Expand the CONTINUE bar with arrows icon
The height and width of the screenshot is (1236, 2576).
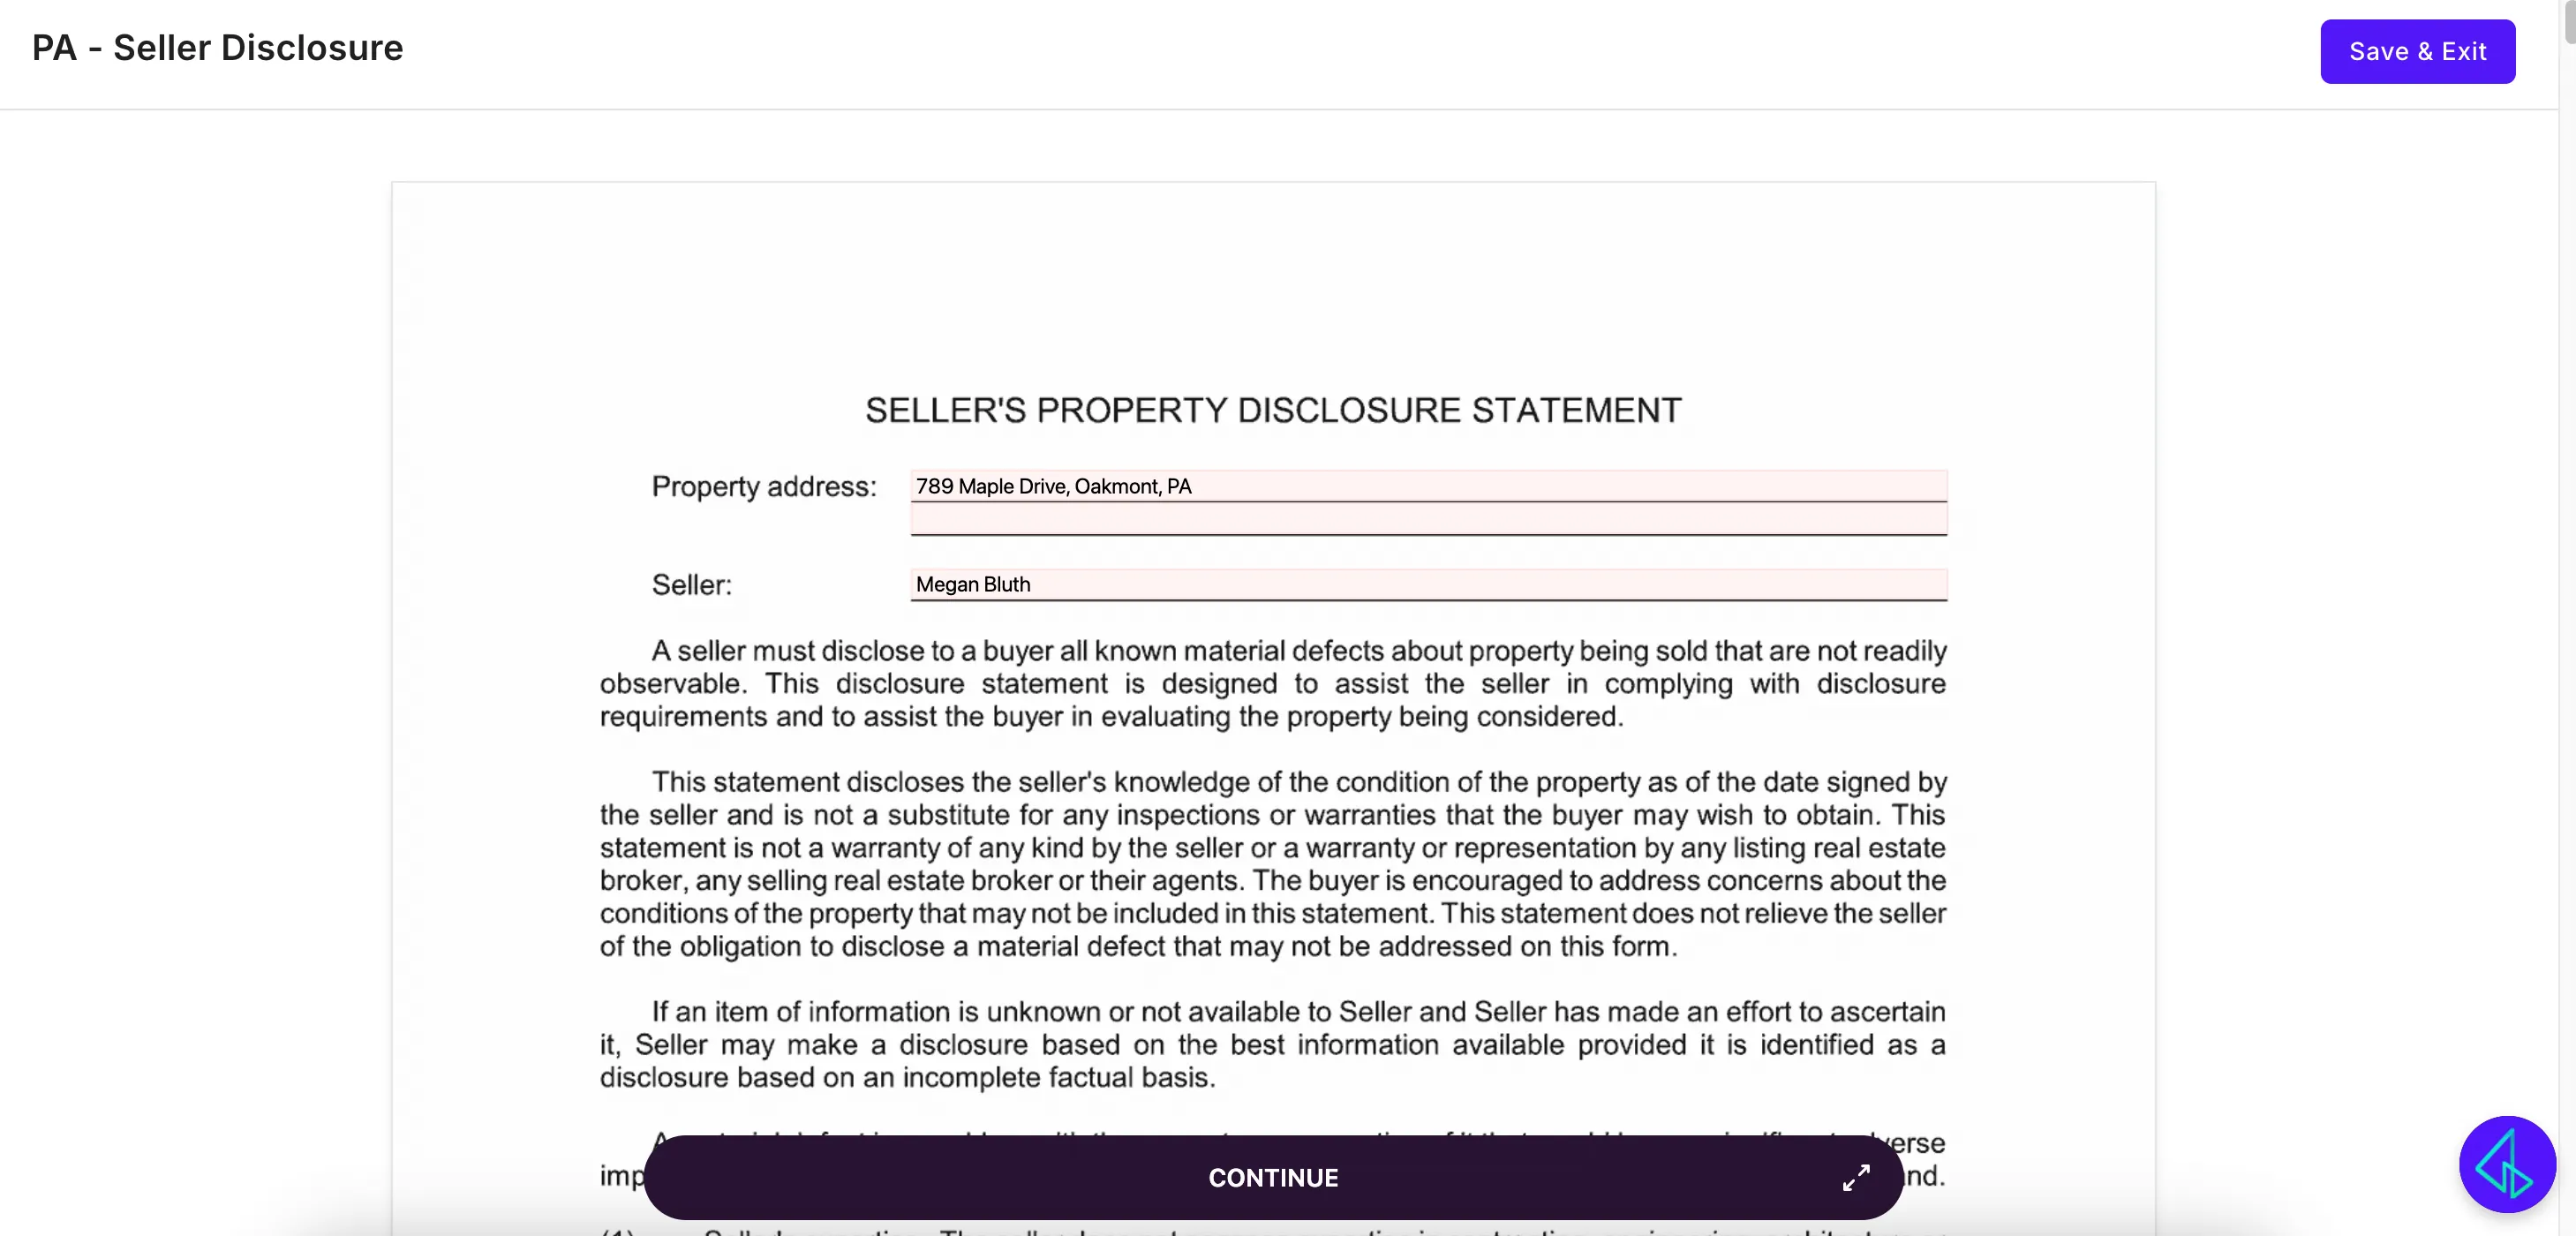pyautogui.click(x=1856, y=1177)
